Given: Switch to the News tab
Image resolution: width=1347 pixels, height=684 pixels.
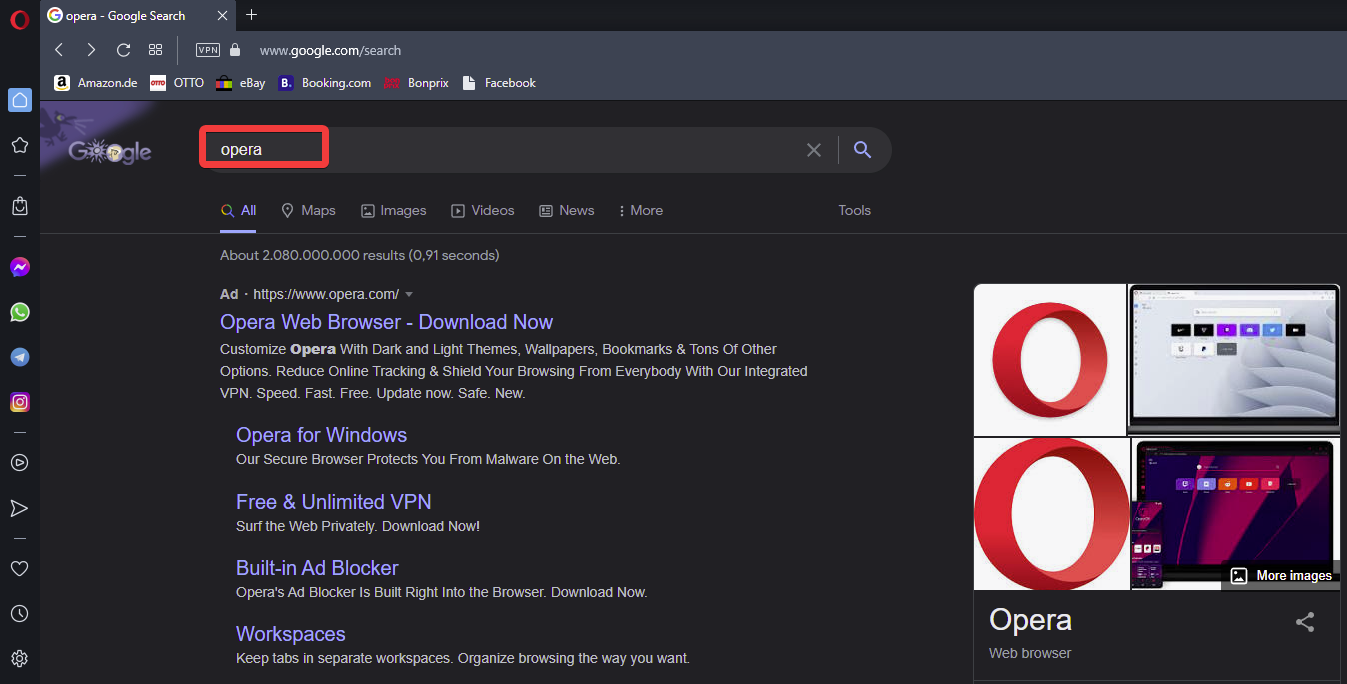Looking at the screenshot, I should pyautogui.click(x=567, y=210).
